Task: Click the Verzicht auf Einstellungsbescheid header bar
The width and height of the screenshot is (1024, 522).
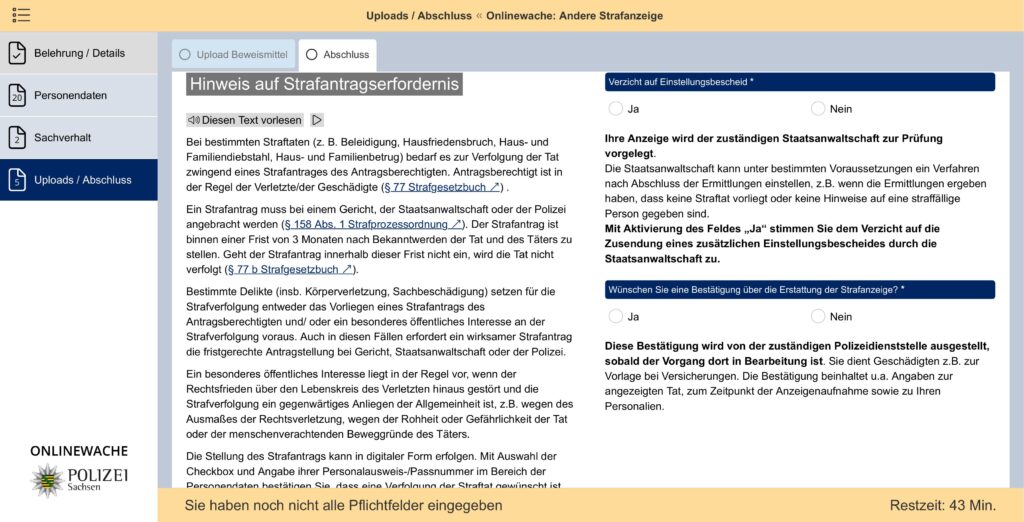Action: point(799,82)
